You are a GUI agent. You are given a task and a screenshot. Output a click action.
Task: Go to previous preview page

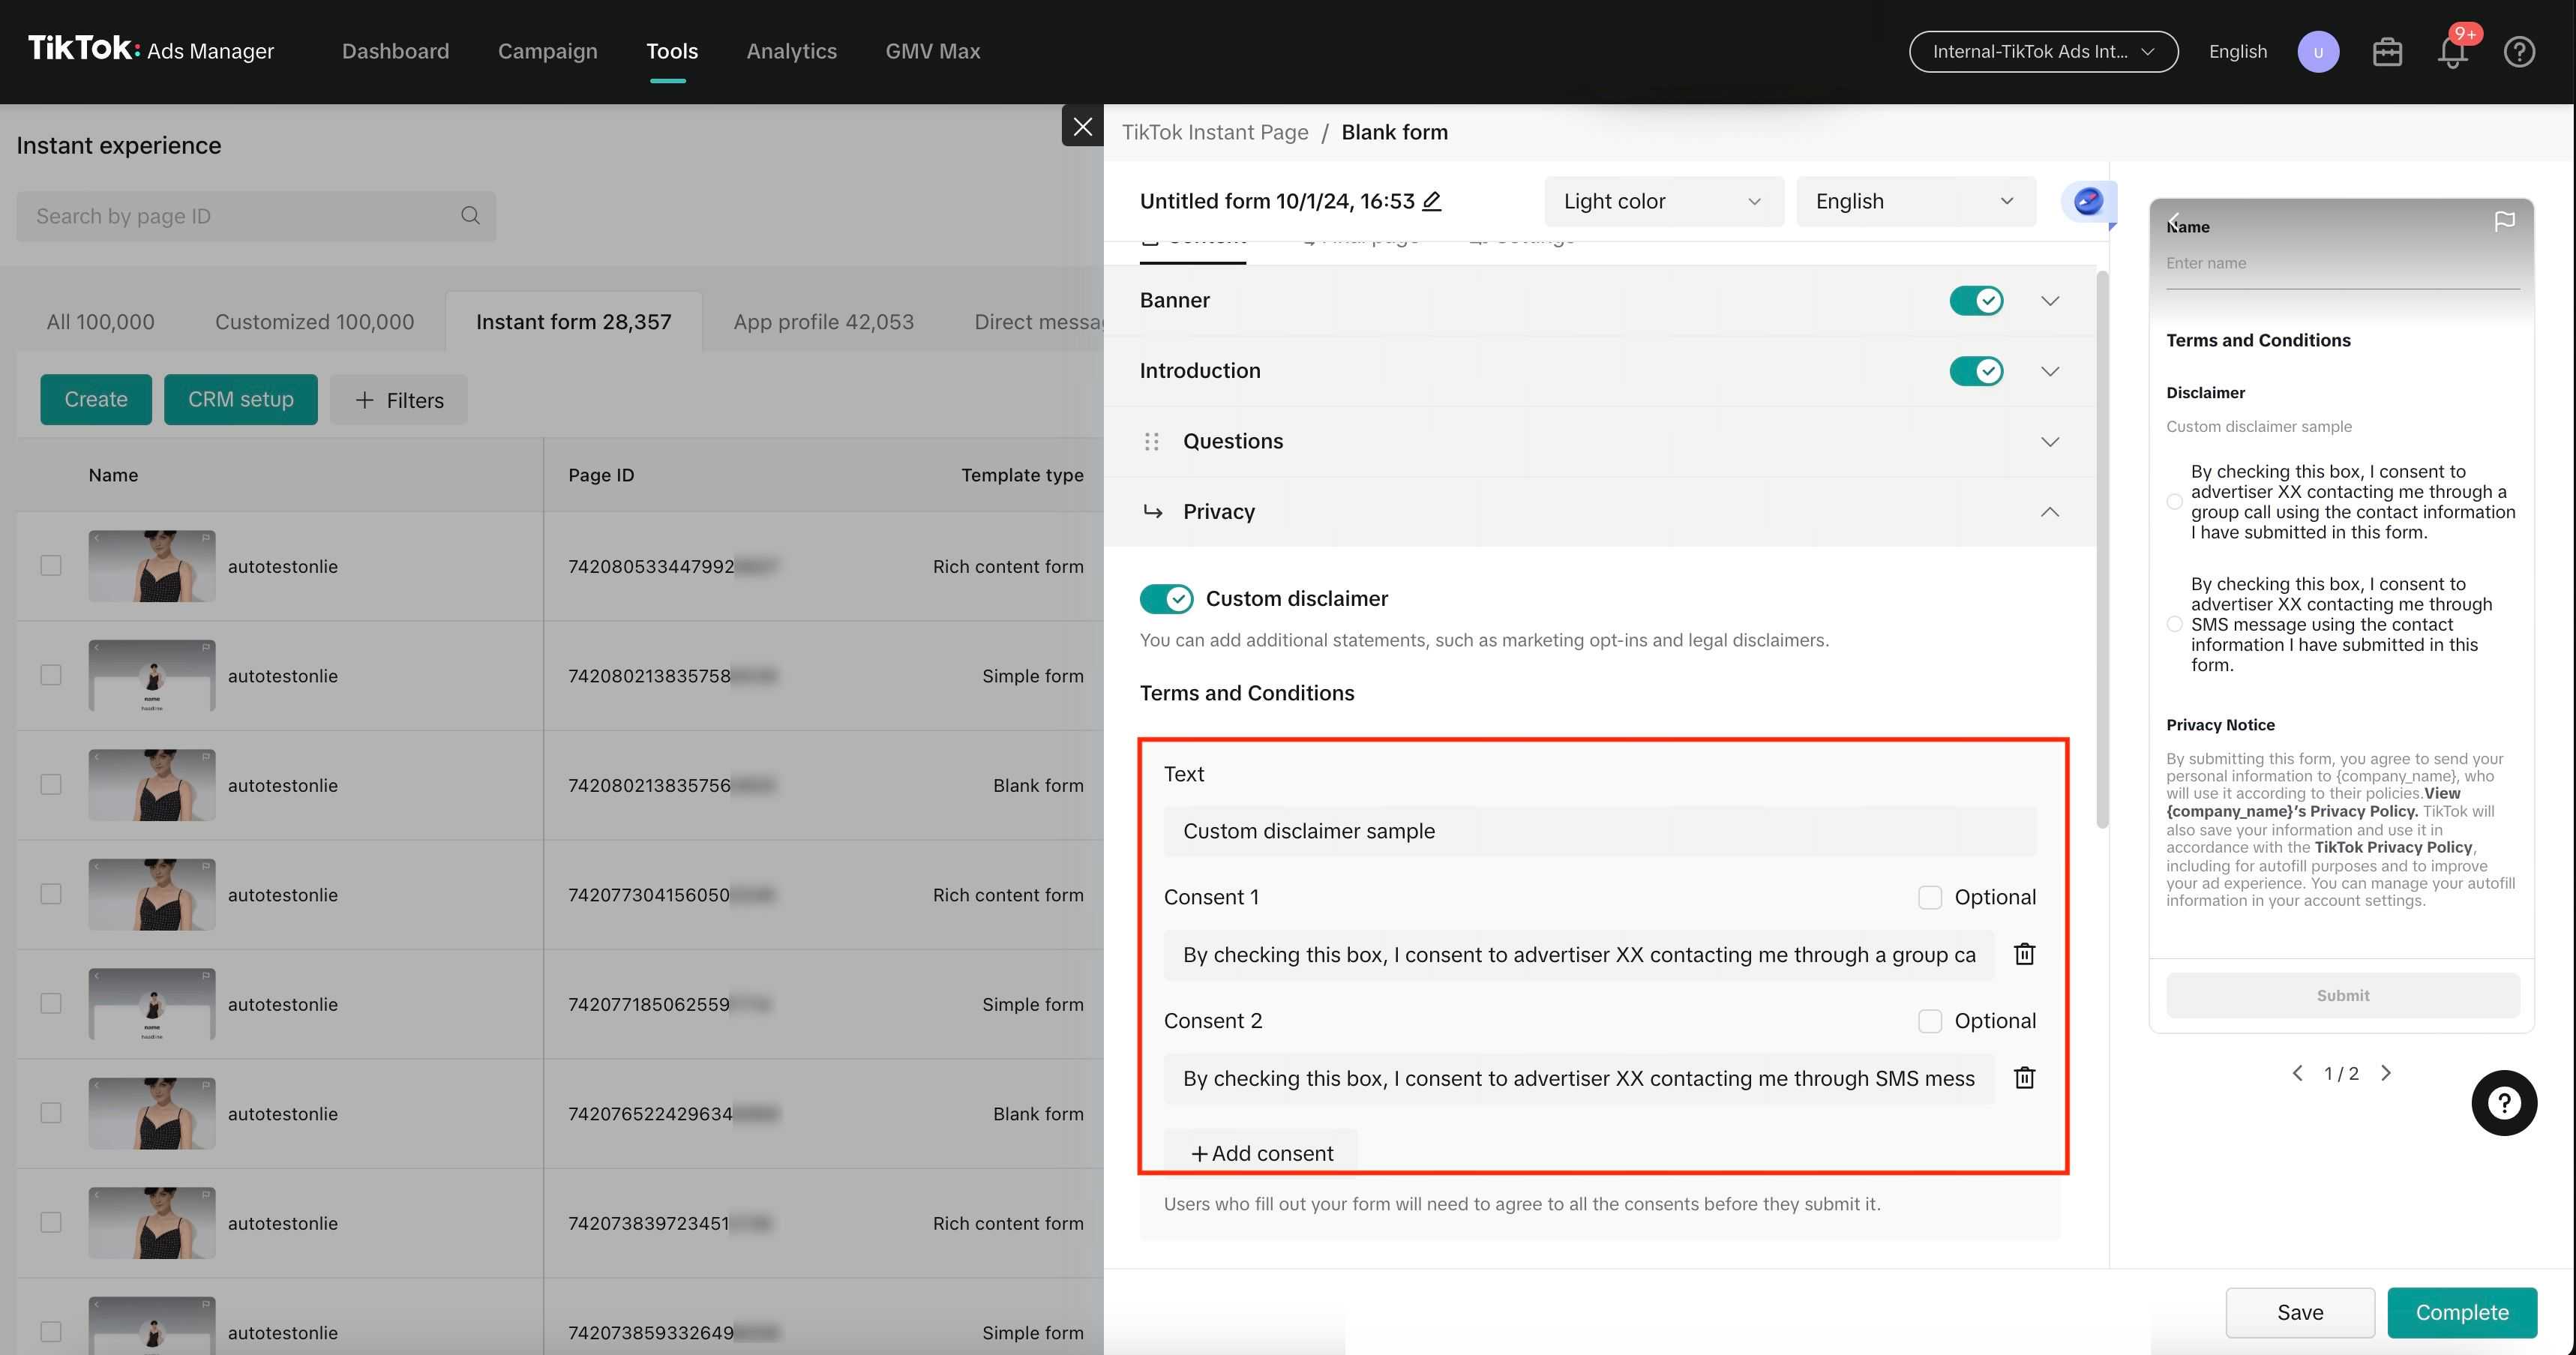(2297, 1073)
